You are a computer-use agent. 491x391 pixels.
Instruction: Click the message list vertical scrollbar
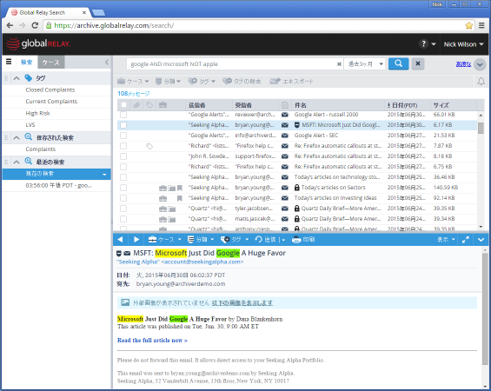click(x=481, y=170)
